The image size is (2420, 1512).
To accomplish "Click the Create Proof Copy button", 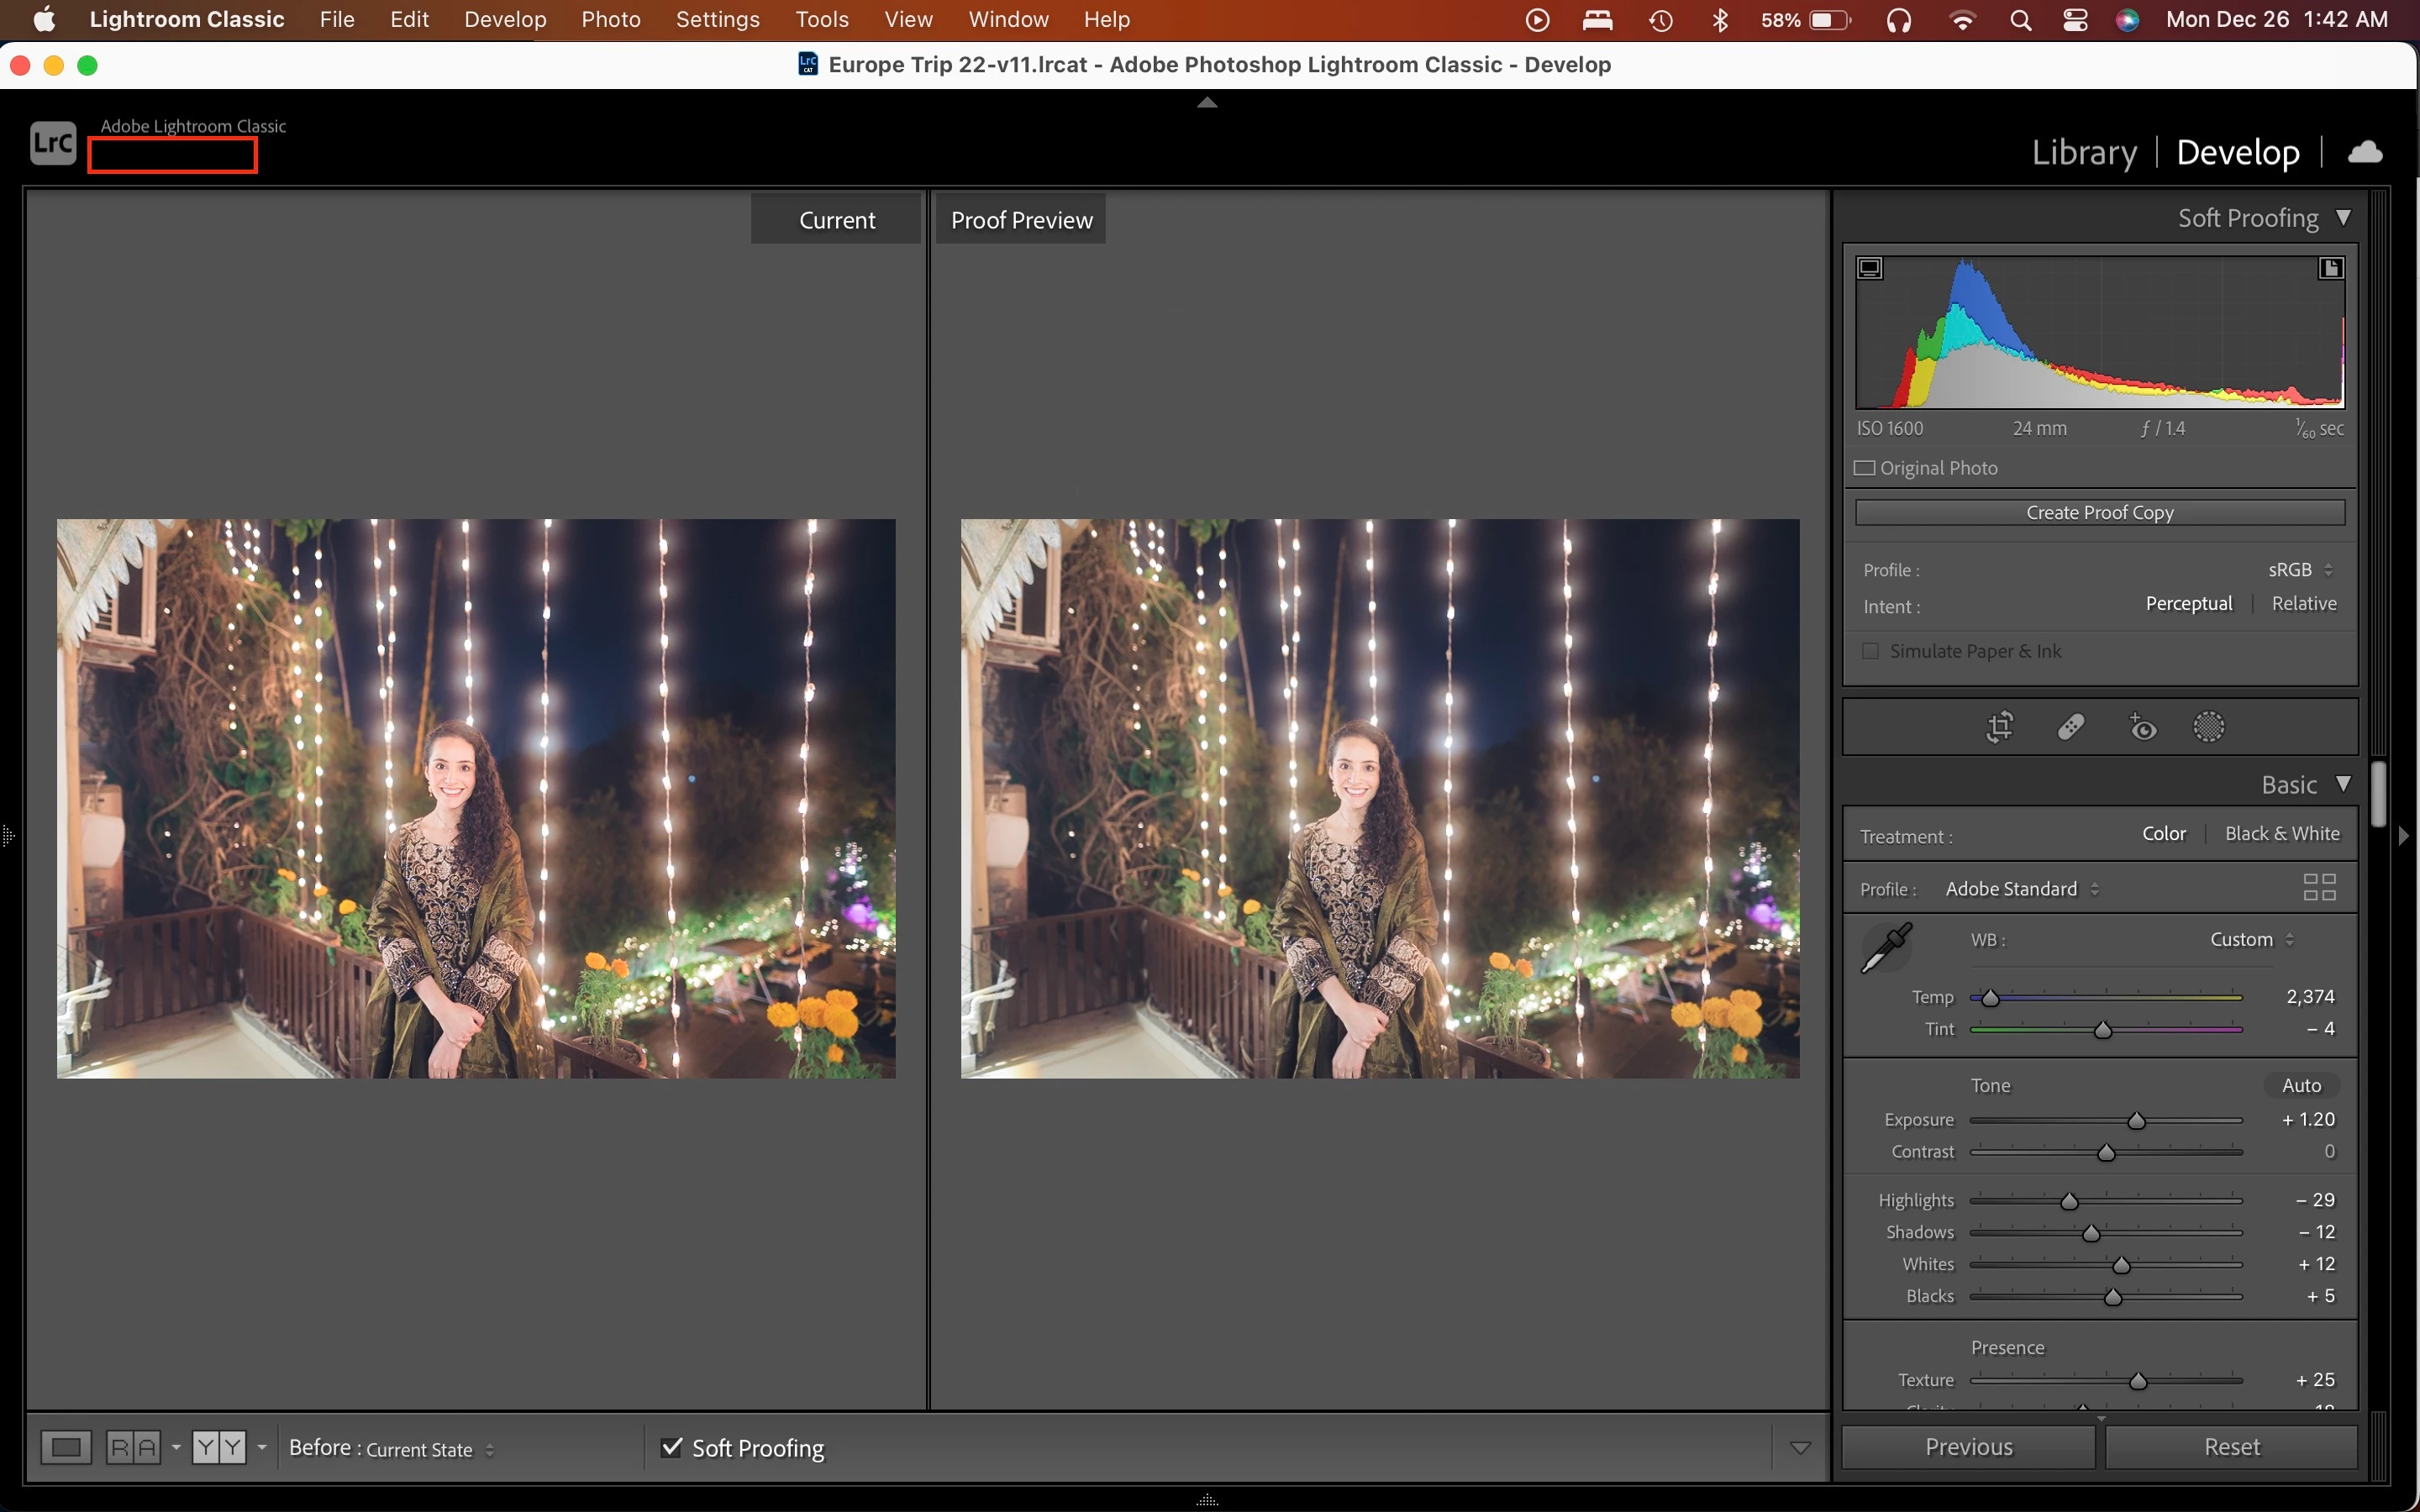I will click(x=2099, y=513).
